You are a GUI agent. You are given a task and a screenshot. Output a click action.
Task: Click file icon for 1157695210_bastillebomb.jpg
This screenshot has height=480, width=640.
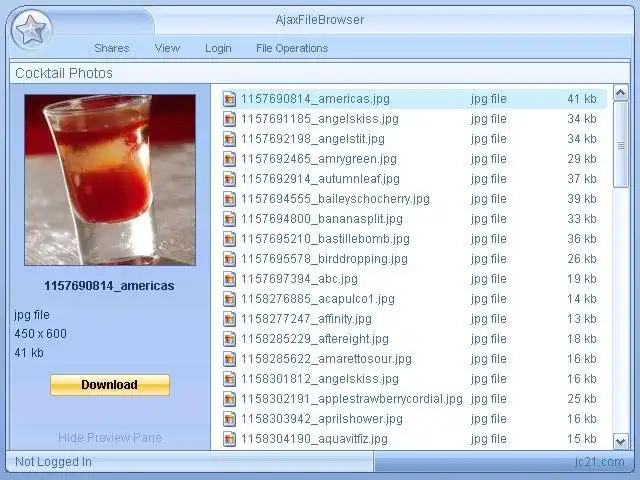coord(229,239)
